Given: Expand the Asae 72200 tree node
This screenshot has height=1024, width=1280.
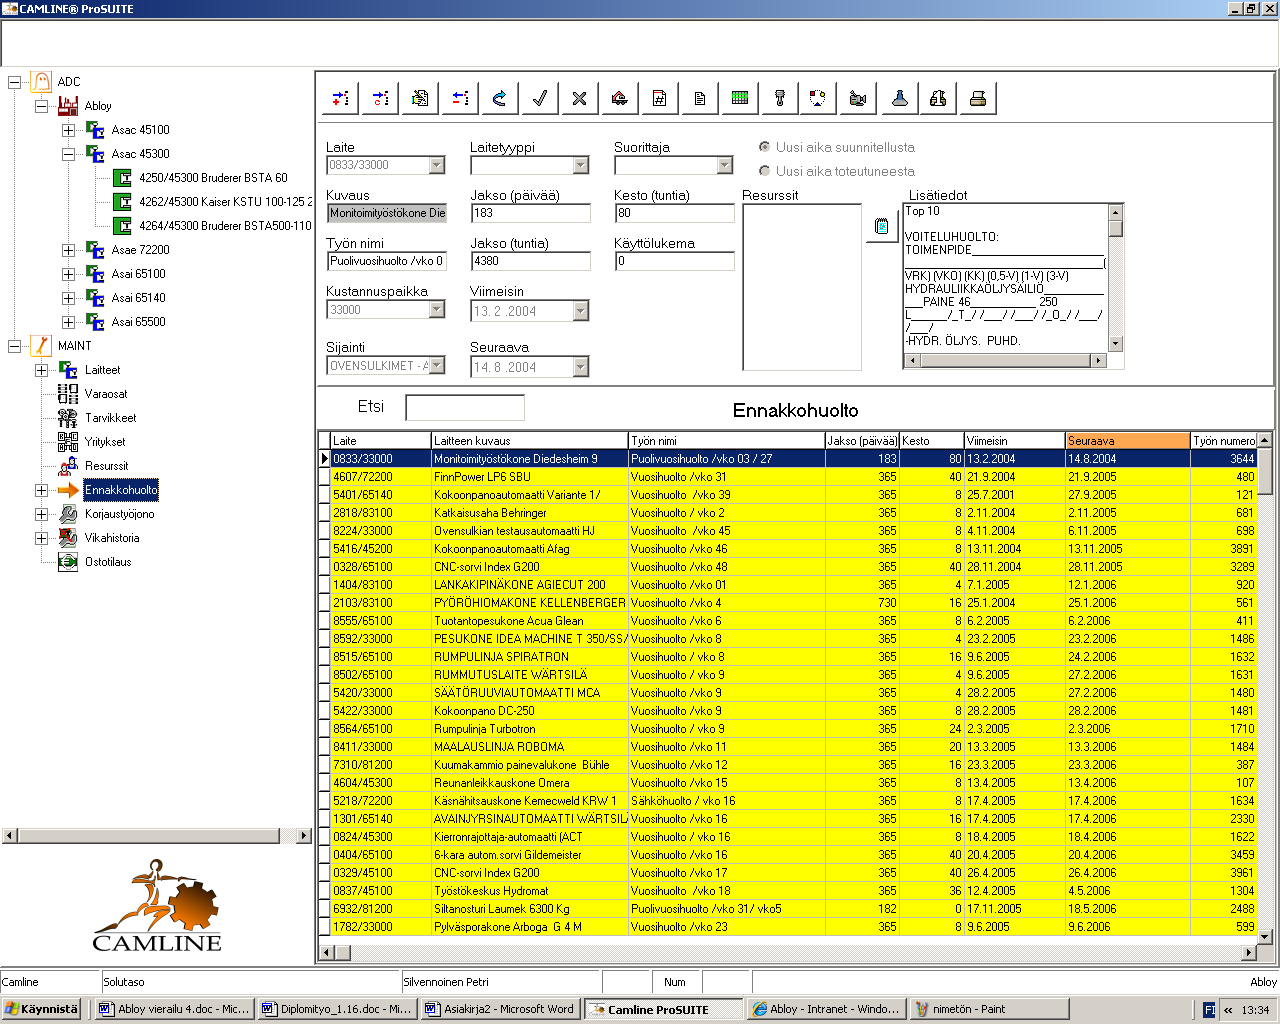Looking at the screenshot, I should (x=68, y=250).
